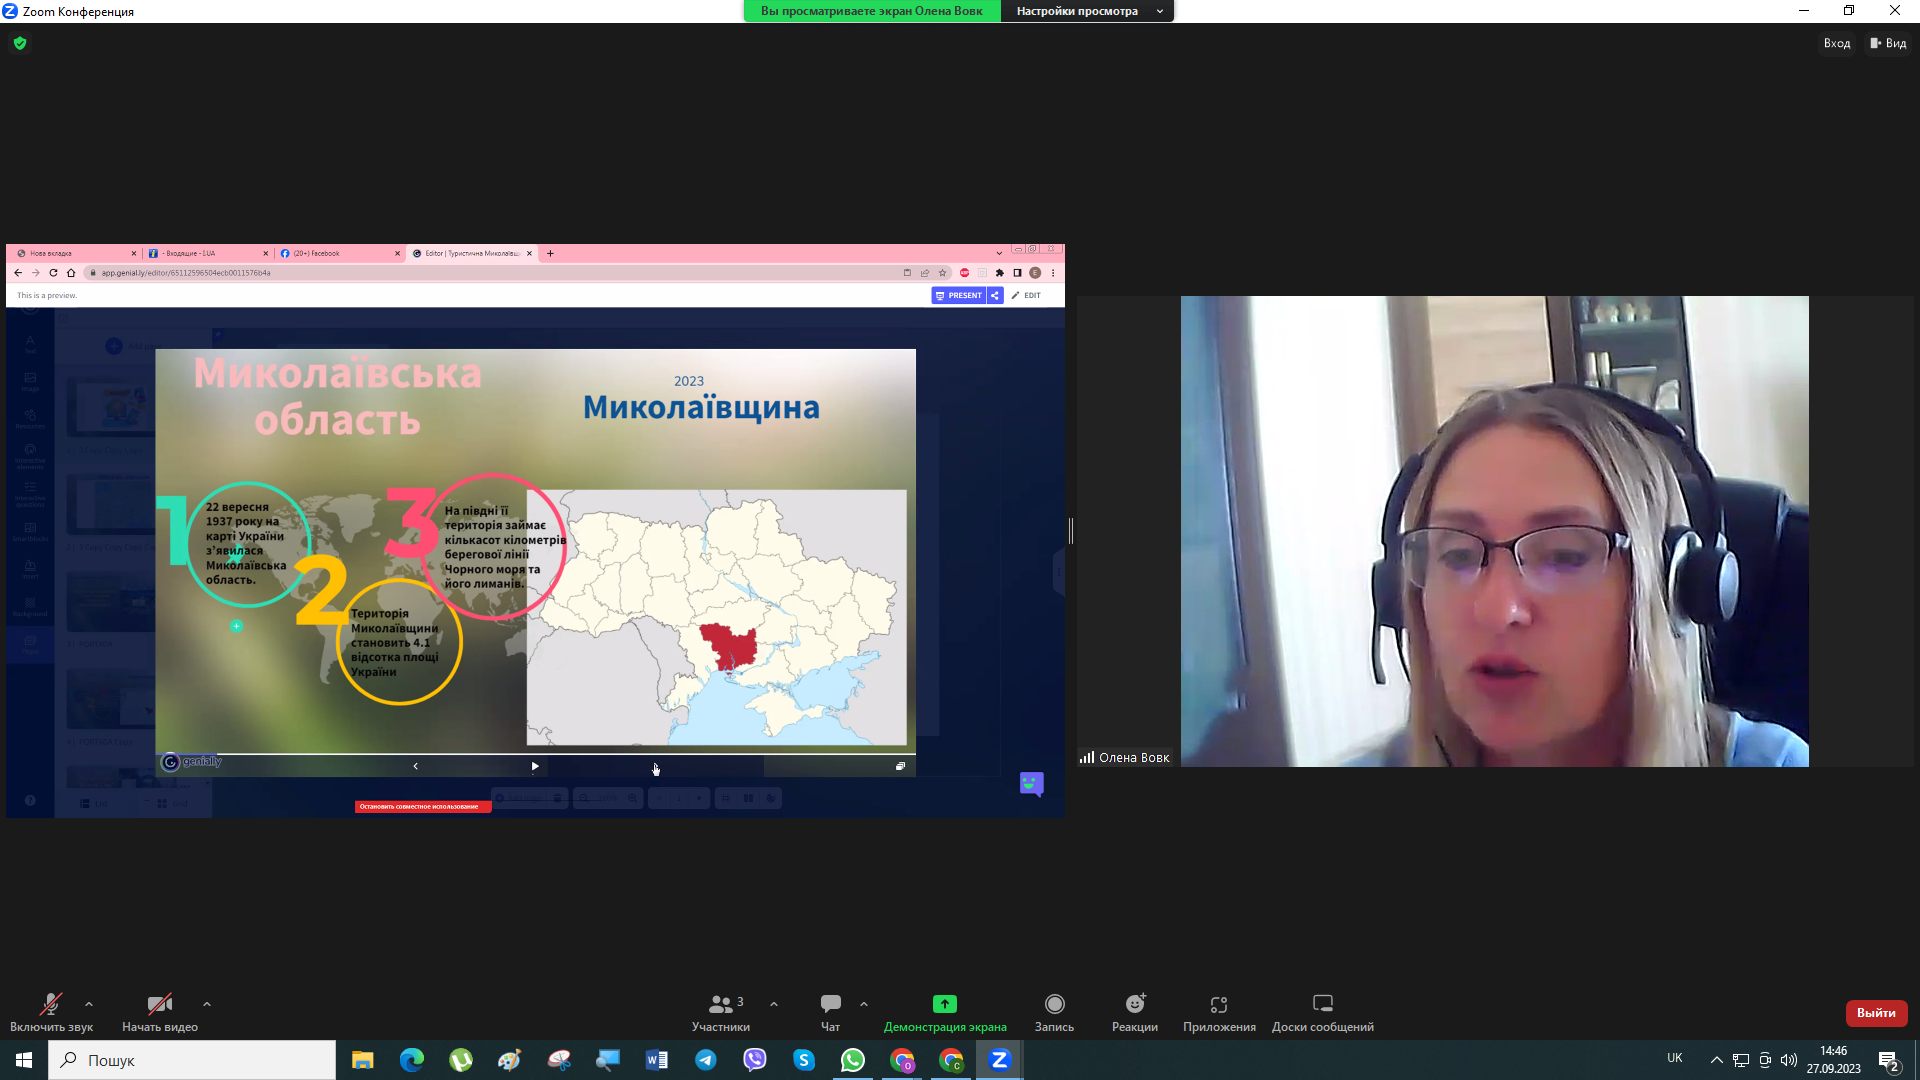The width and height of the screenshot is (1920, 1080).
Task: Open Доски сообщений whiteboards
Action: click(x=1322, y=1011)
